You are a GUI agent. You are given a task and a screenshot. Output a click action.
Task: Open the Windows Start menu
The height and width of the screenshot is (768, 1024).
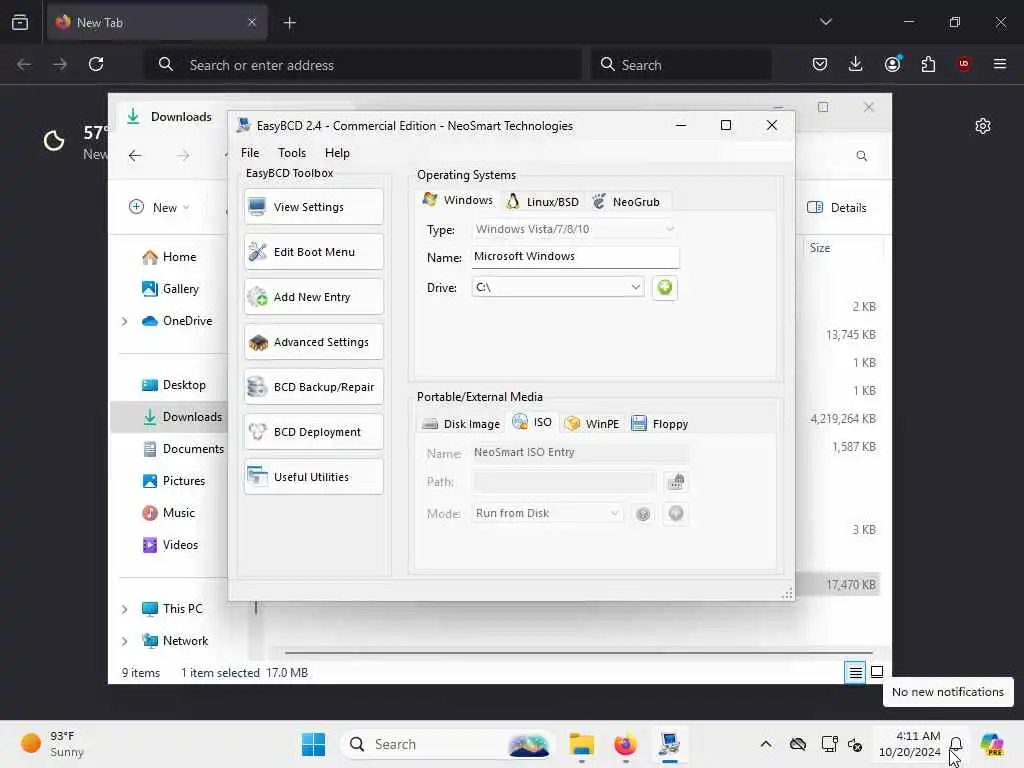313,744
